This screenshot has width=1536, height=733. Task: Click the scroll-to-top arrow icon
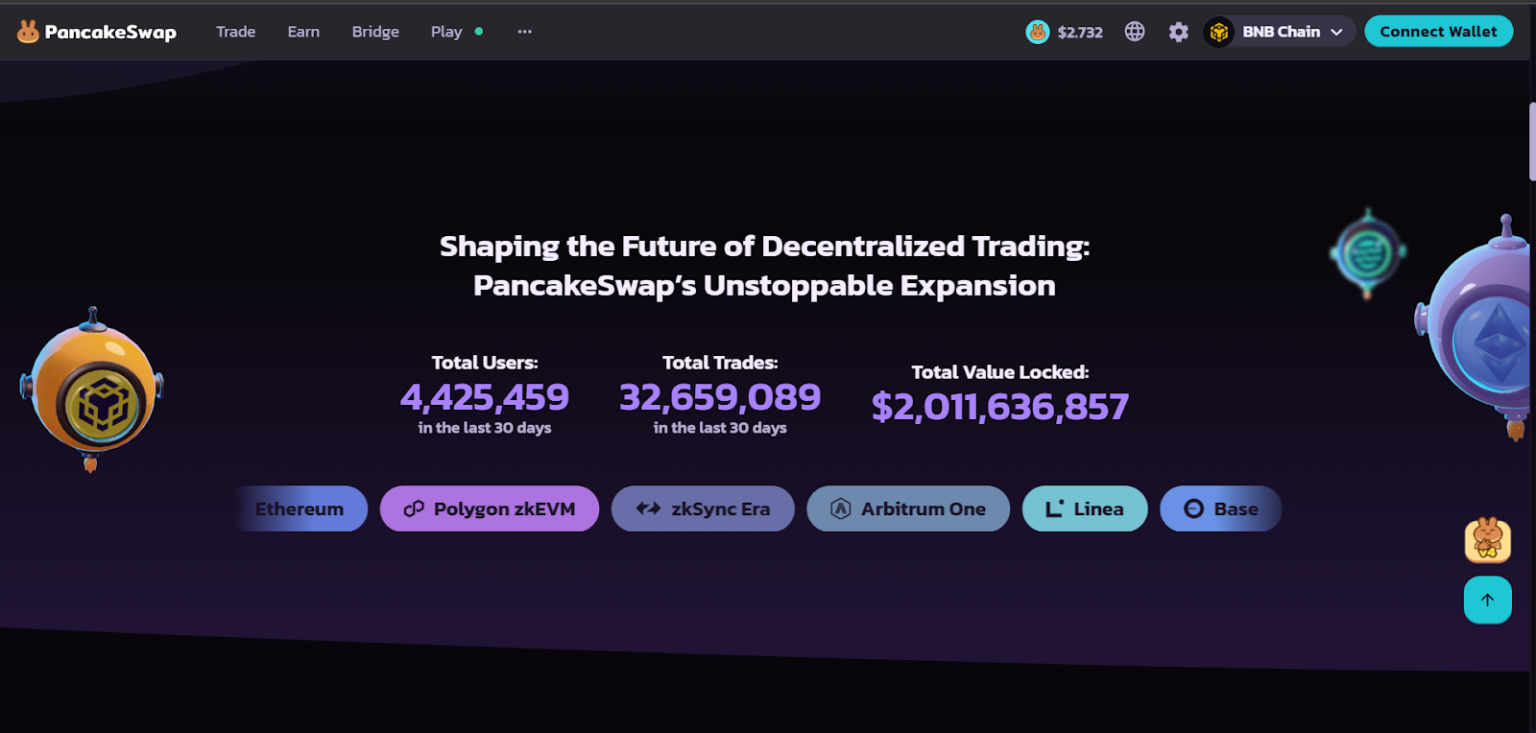pos(1487,600)
